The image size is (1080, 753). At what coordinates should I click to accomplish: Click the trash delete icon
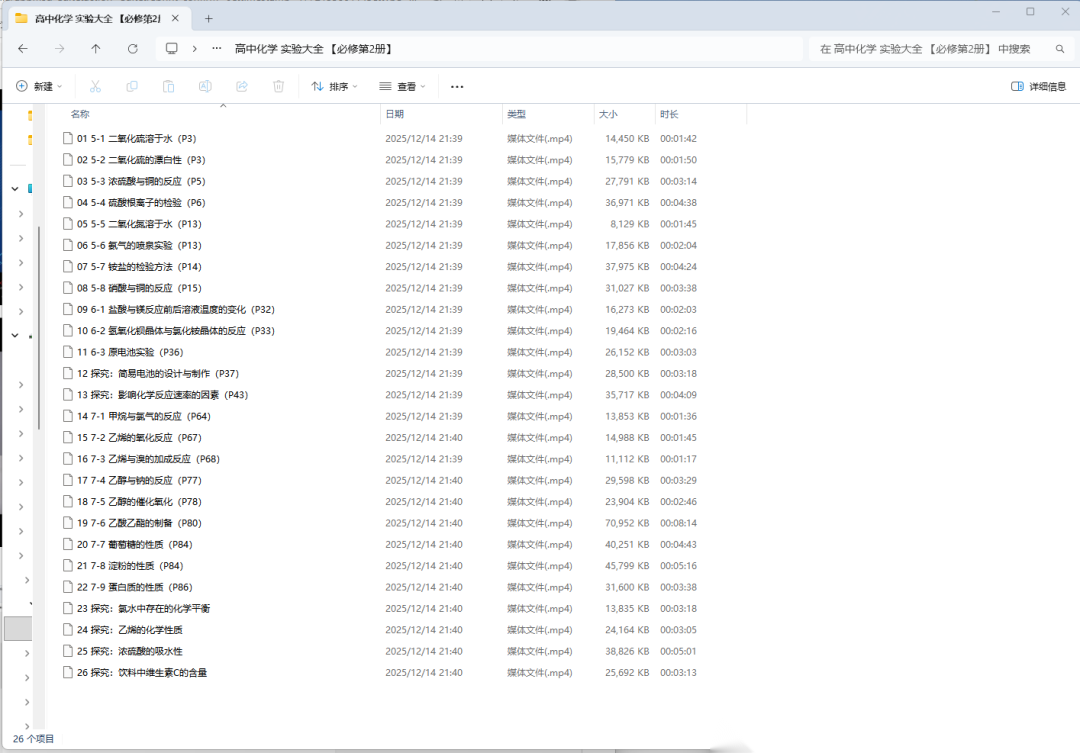(279, 87)
